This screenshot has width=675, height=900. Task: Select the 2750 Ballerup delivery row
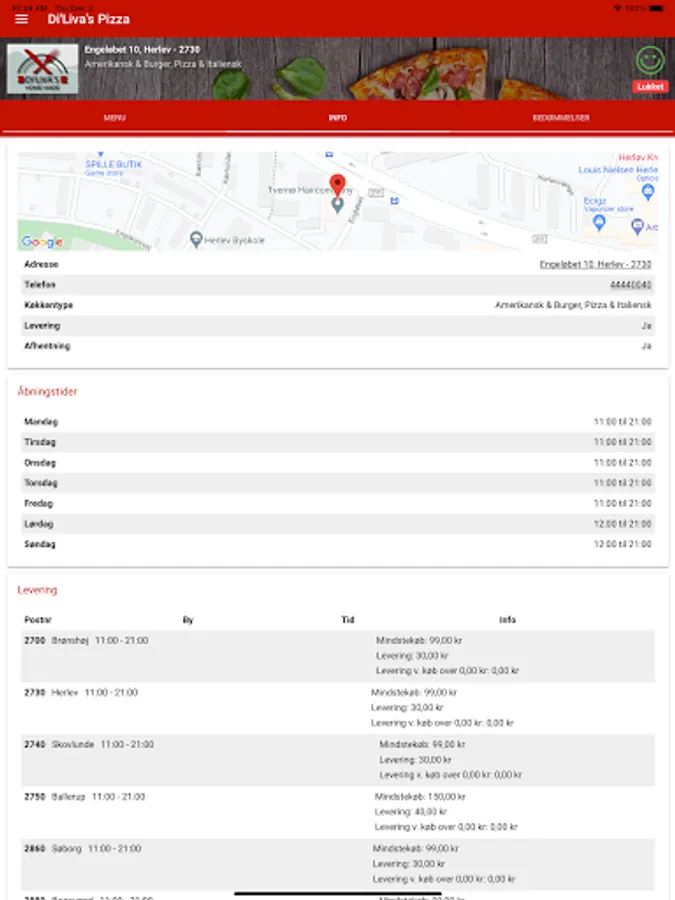(338, 812)
